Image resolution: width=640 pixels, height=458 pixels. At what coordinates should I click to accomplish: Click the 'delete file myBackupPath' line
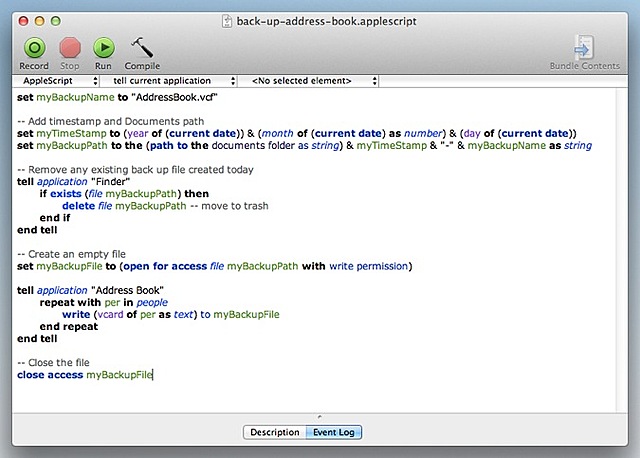coord(165,206)
